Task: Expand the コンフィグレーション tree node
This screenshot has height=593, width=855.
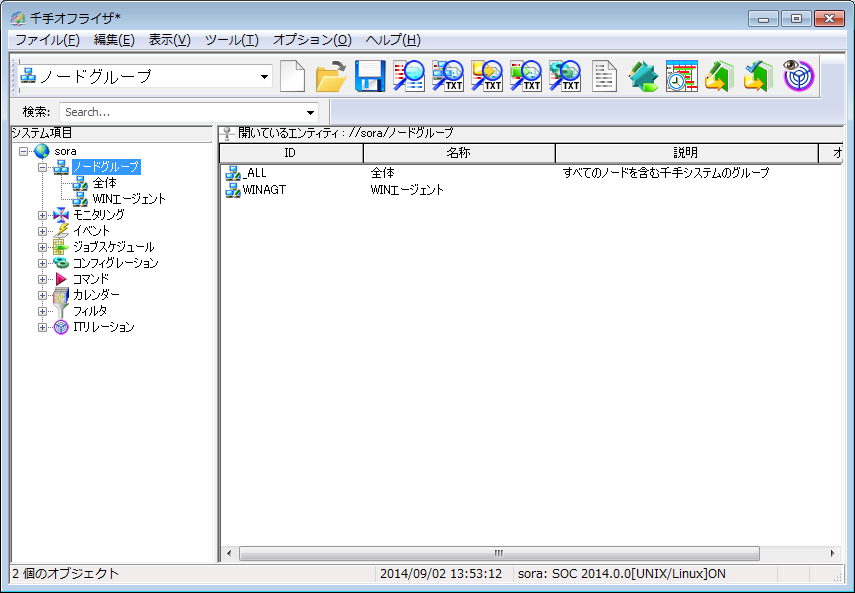Action: pyautogui.click(x=42, y=263)
